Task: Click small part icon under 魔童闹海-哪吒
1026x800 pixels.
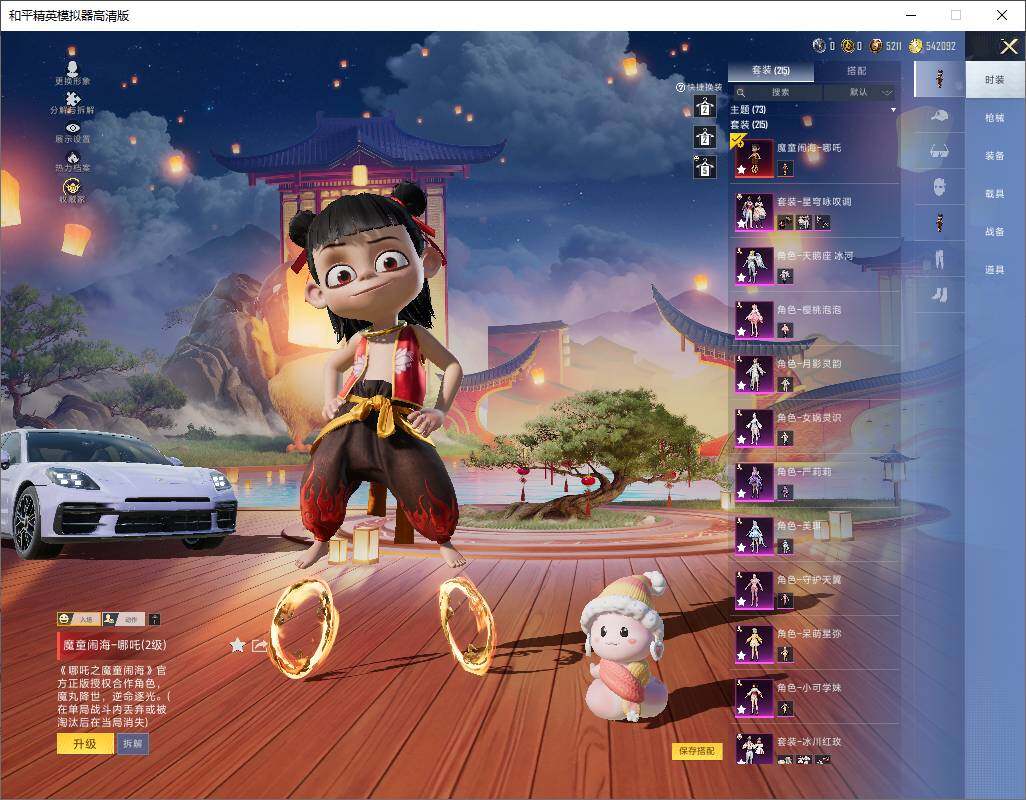Action: click(785, 169)
